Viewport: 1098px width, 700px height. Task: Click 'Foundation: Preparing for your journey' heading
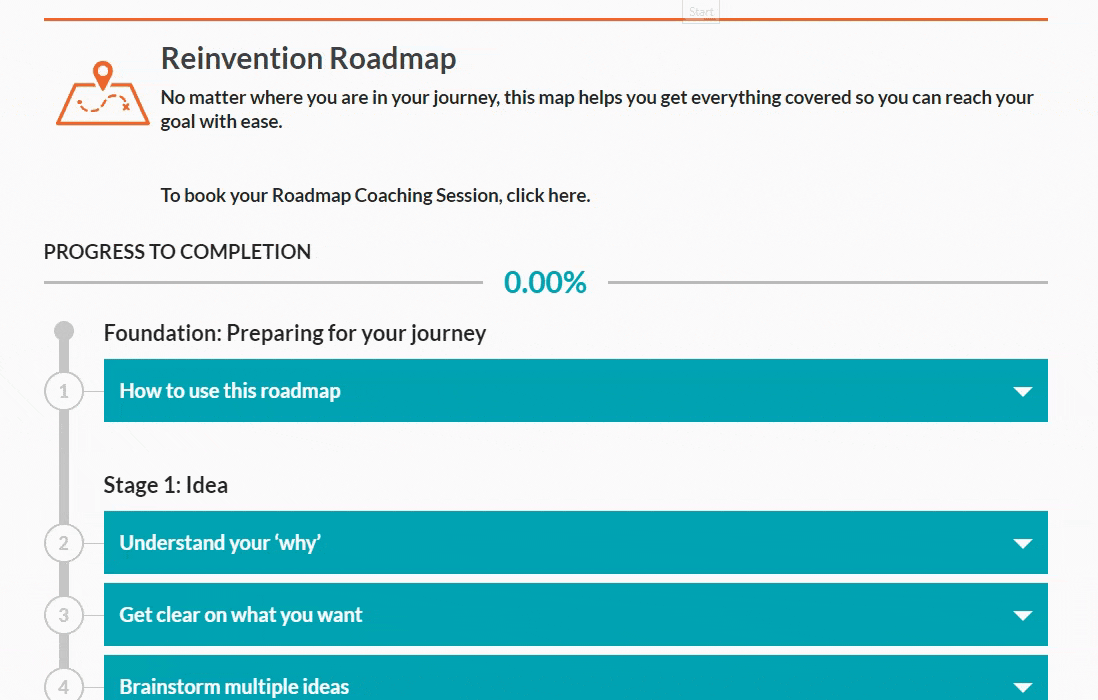point(295,333)
